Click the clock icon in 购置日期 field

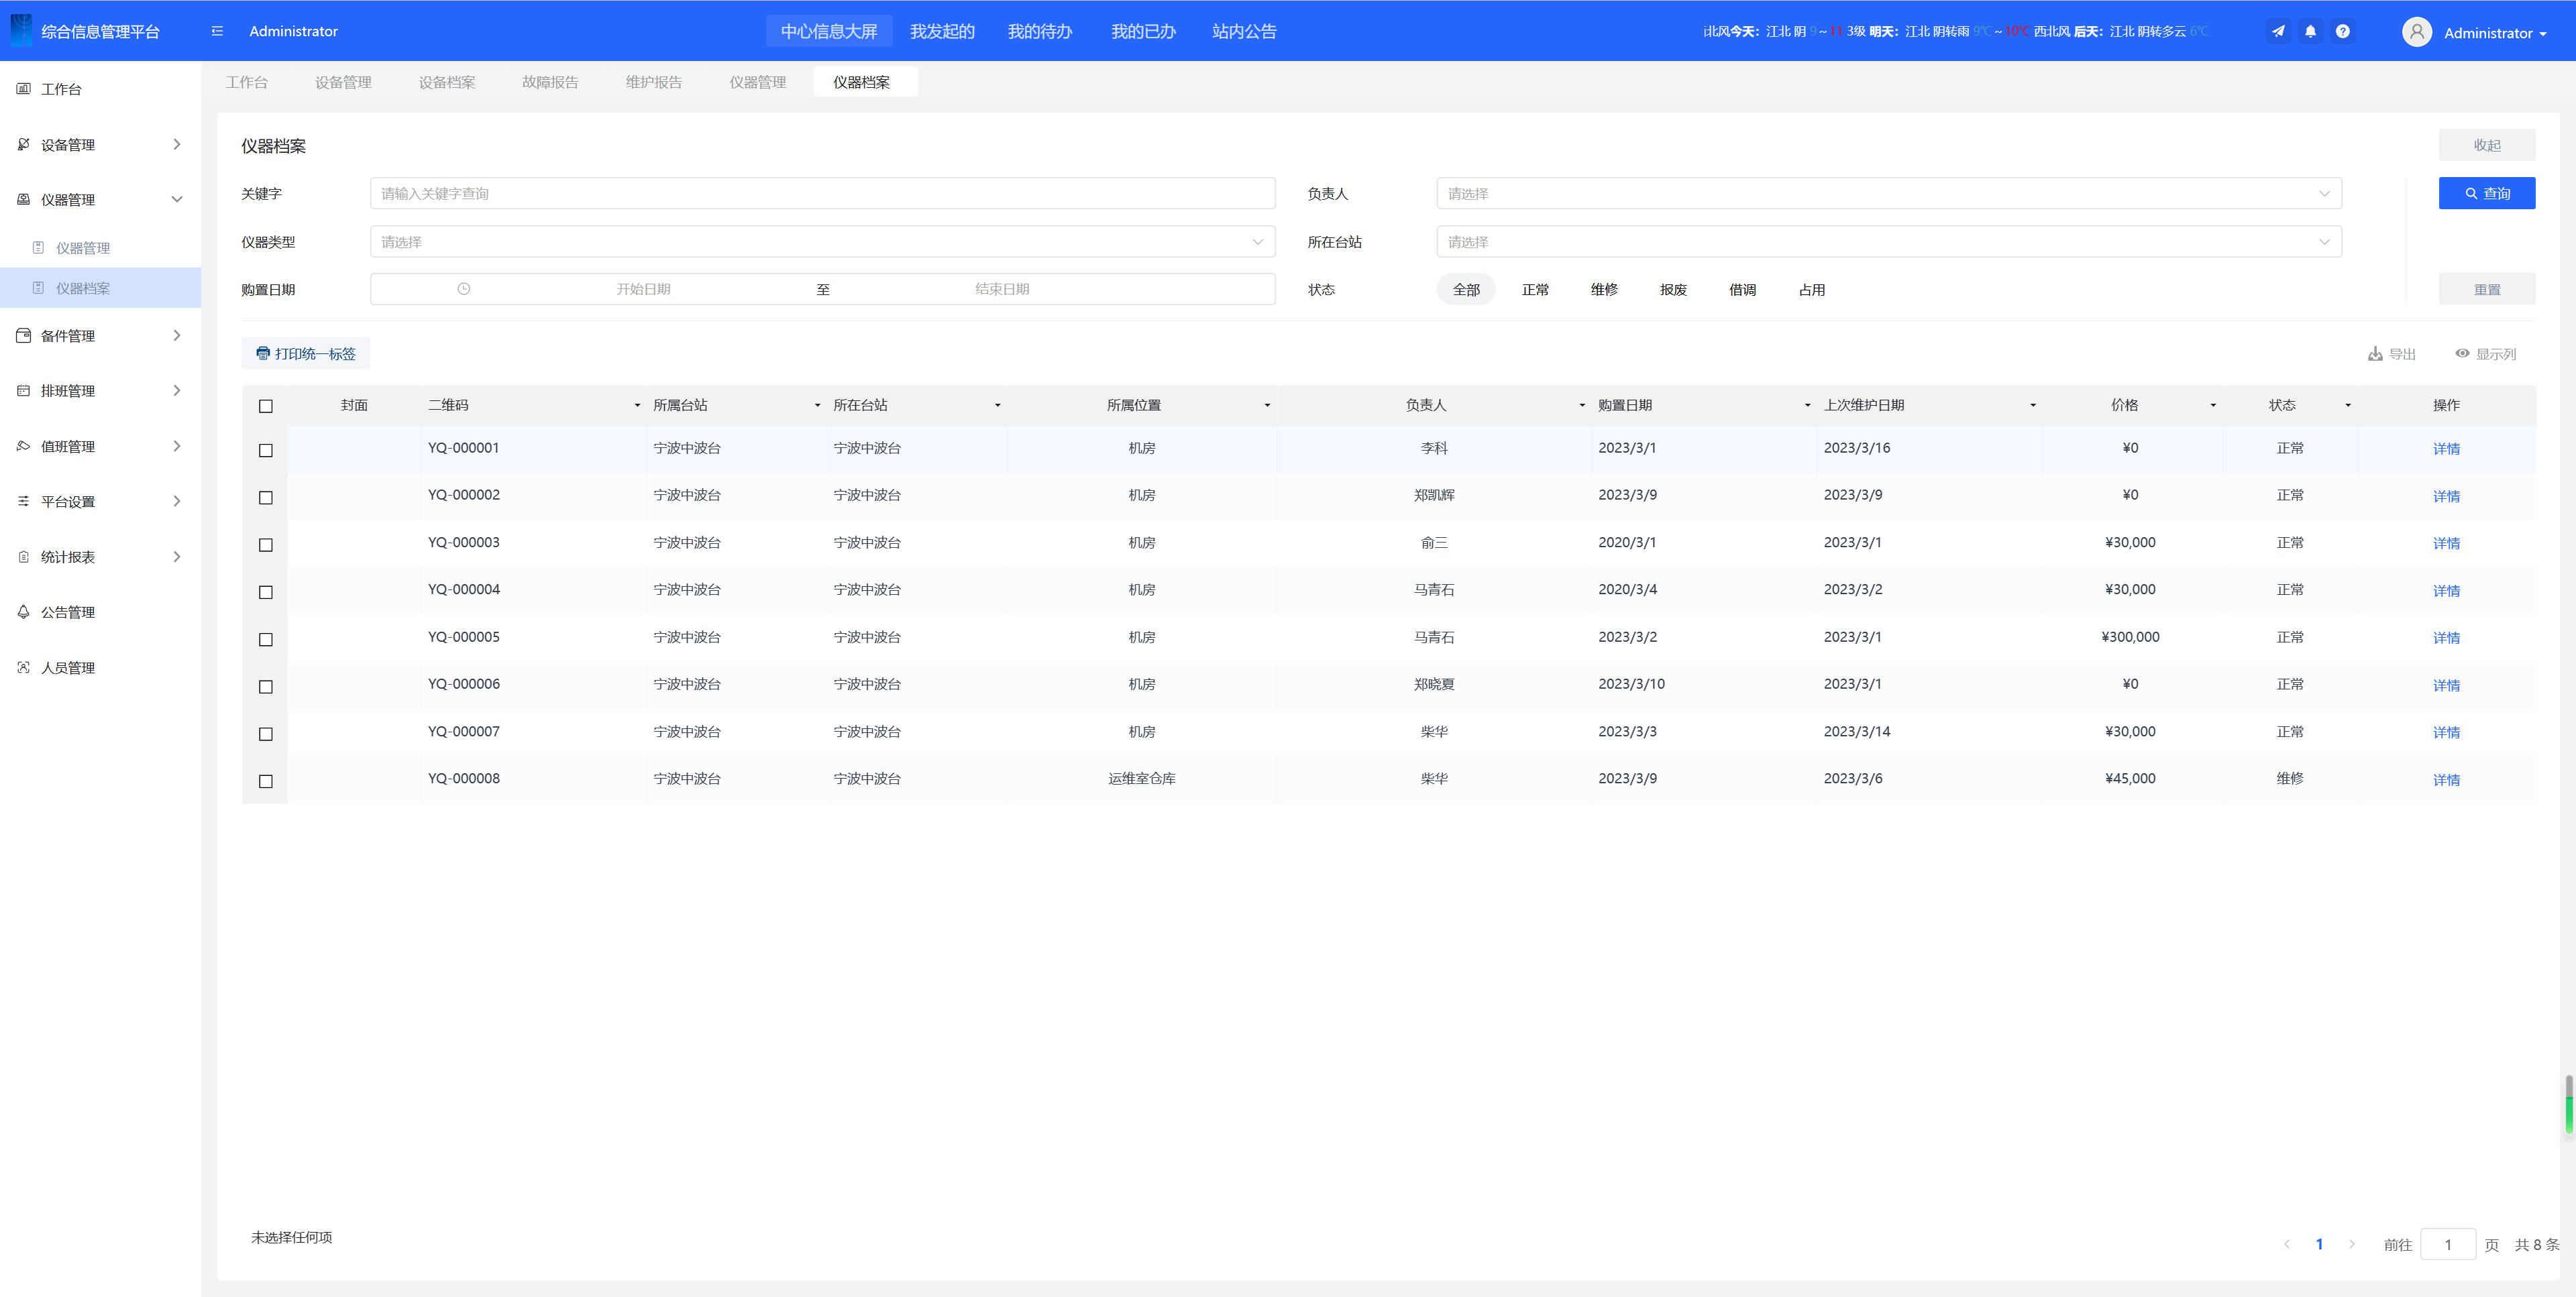point(463,289)
